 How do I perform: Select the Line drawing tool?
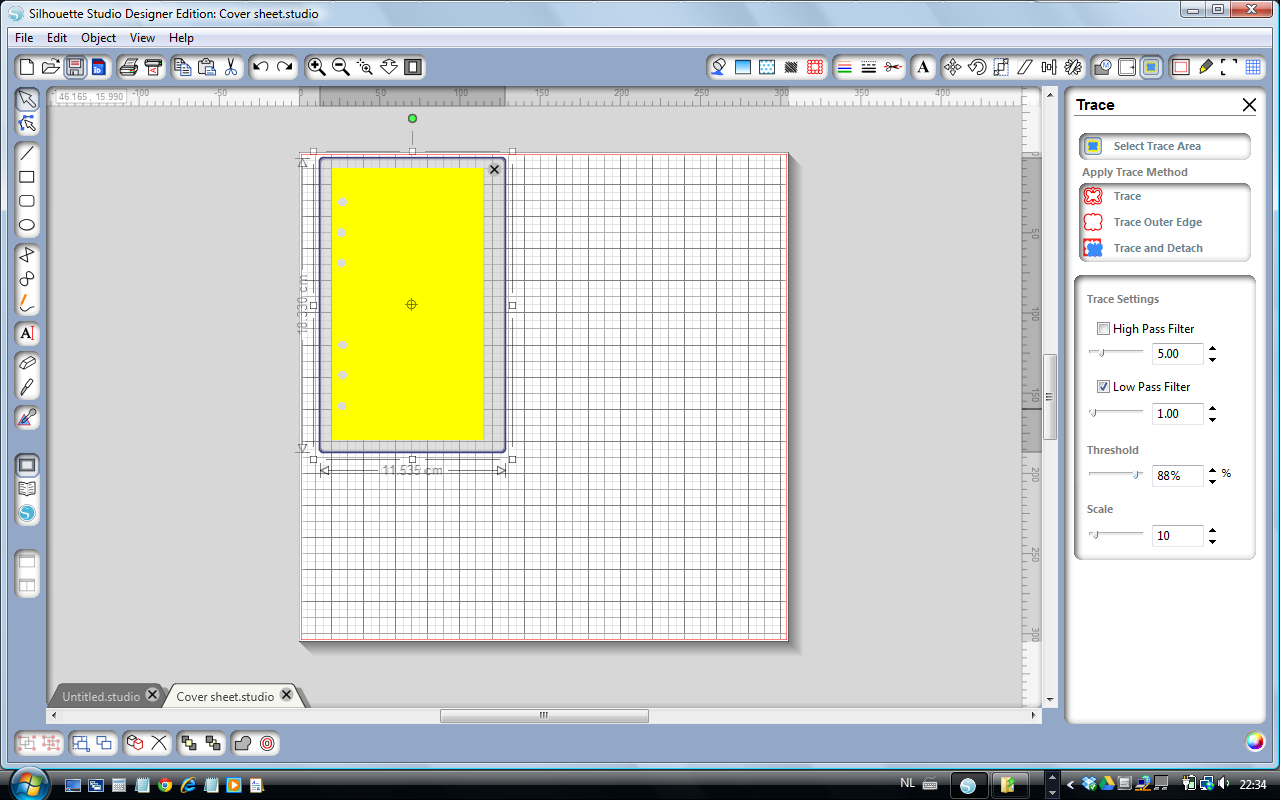[x=27, y=153]
